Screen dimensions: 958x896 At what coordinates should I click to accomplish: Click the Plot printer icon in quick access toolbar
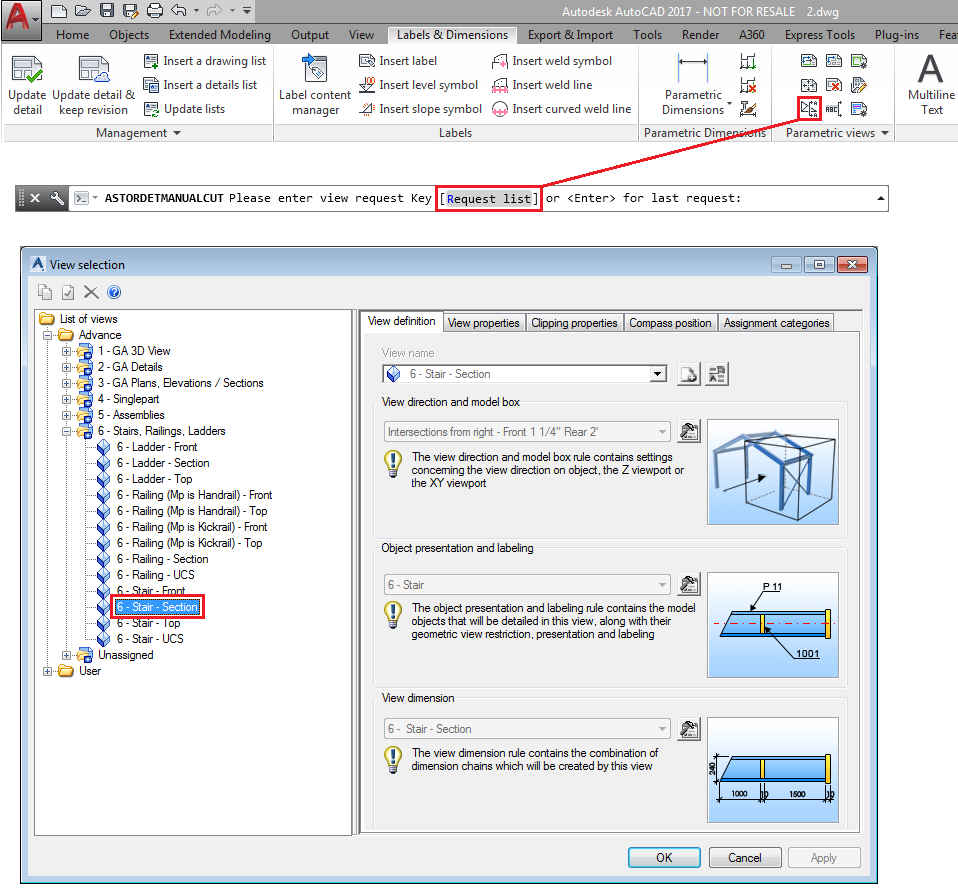pyautogui.click(x=155, y=10)
